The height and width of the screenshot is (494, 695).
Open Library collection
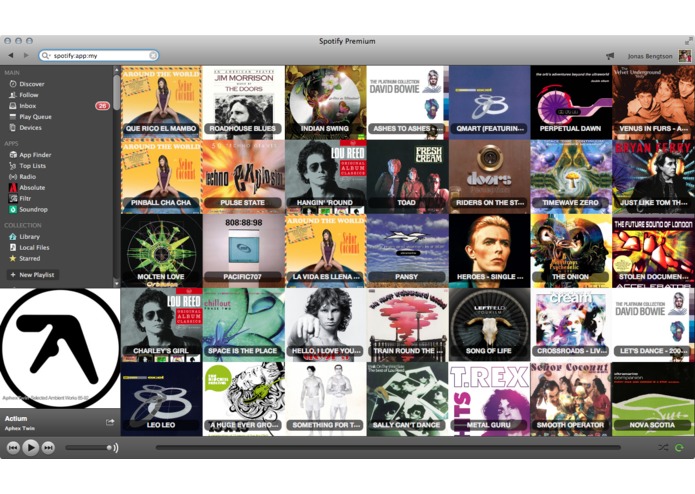[x=29, y=237]
